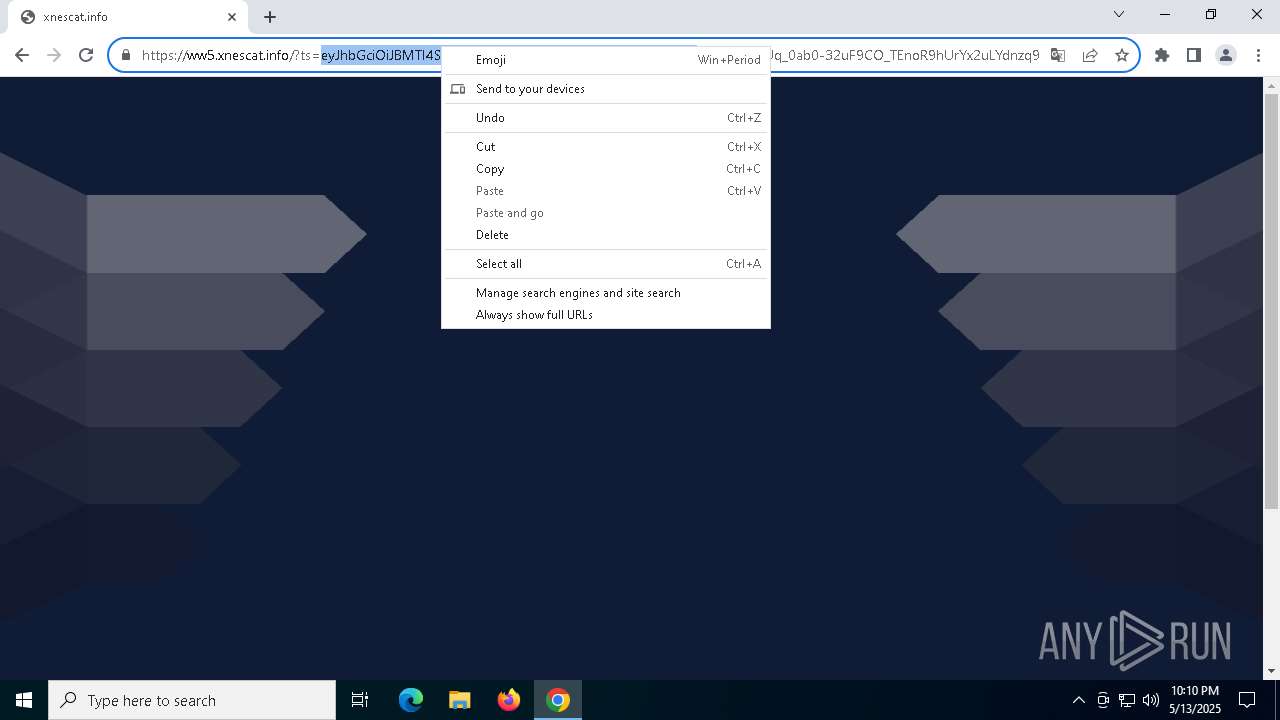Click Delete in the context menu

(605, 235)
